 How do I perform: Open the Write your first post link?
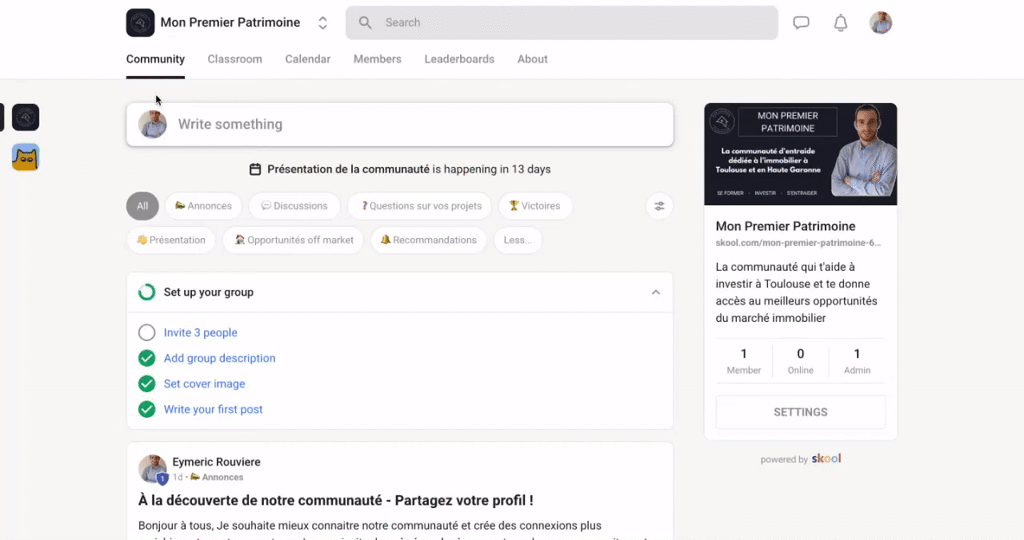click(213, 409)
